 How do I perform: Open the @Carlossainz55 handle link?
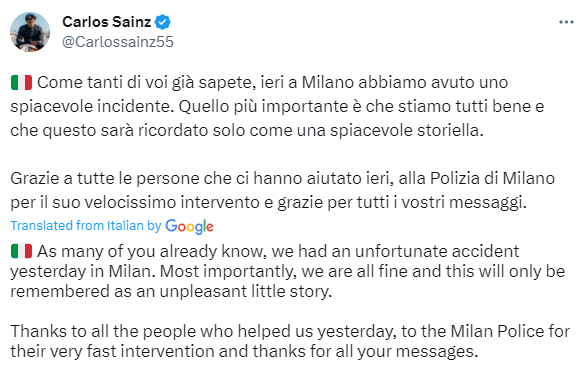coord(118,42)
